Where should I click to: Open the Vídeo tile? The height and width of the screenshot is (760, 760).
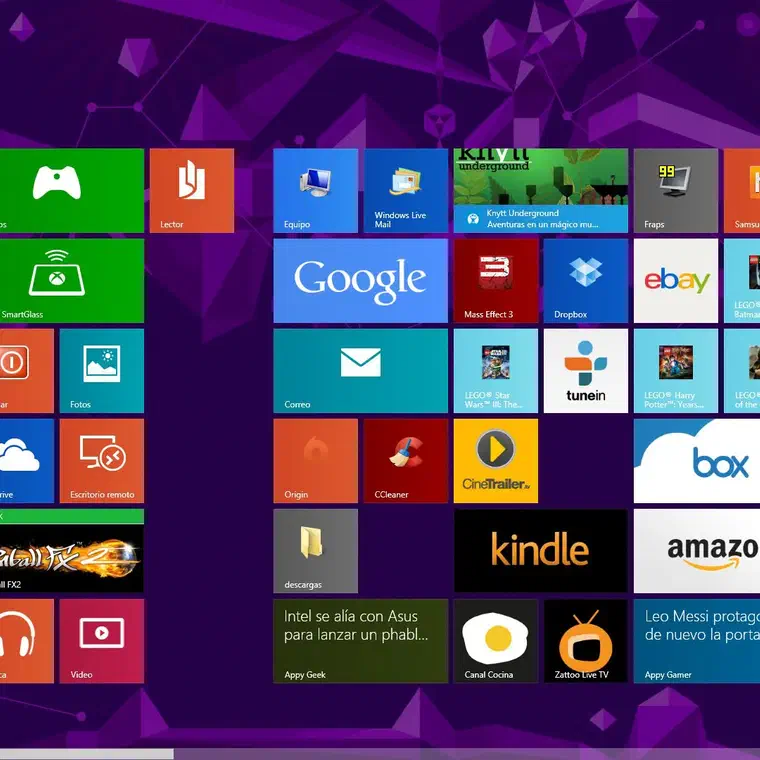(x=102, y=641)
